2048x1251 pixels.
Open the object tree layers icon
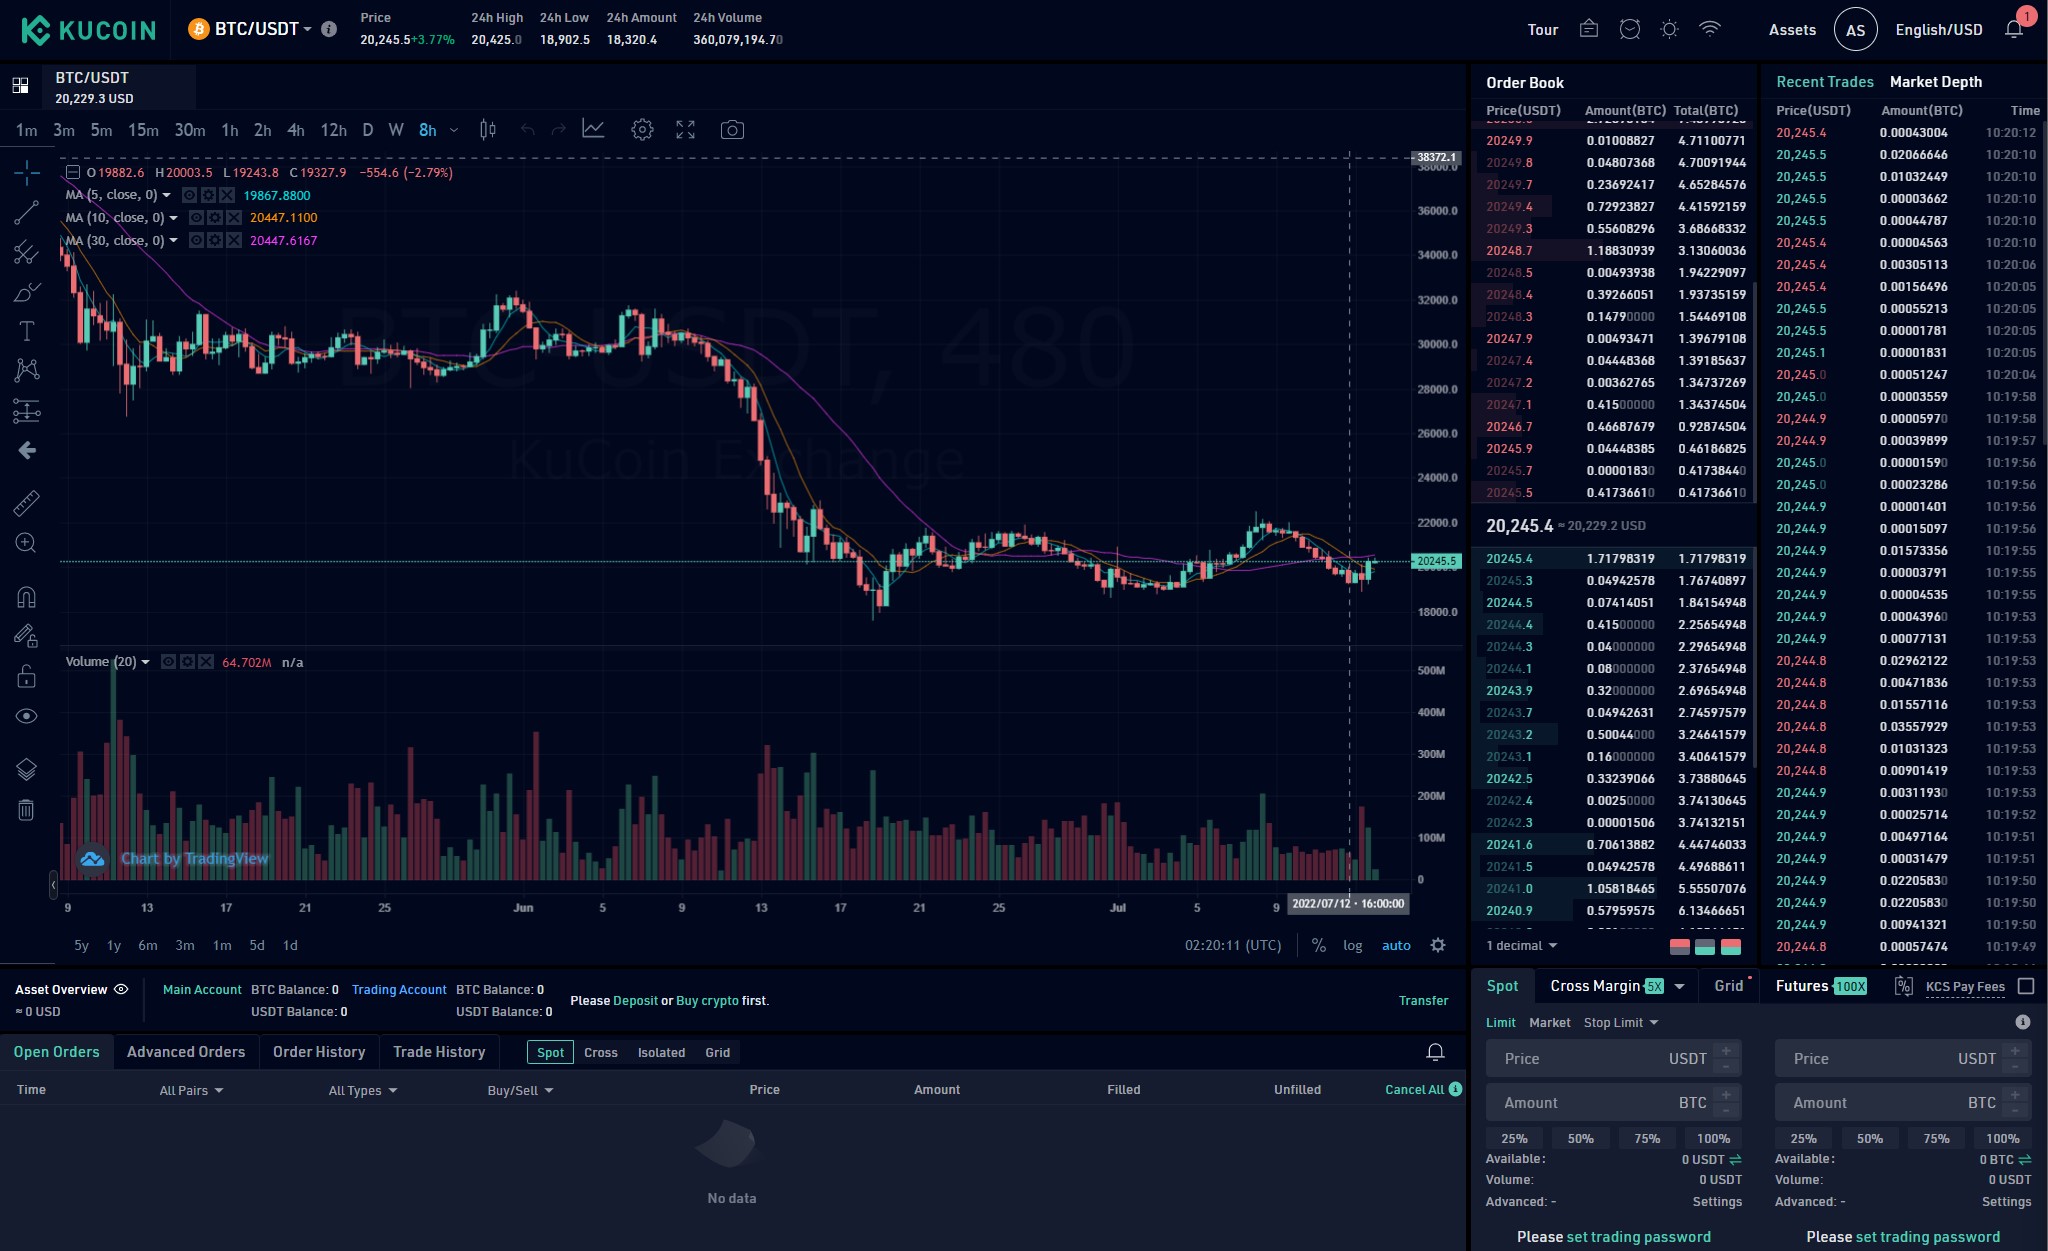point(27,769)
